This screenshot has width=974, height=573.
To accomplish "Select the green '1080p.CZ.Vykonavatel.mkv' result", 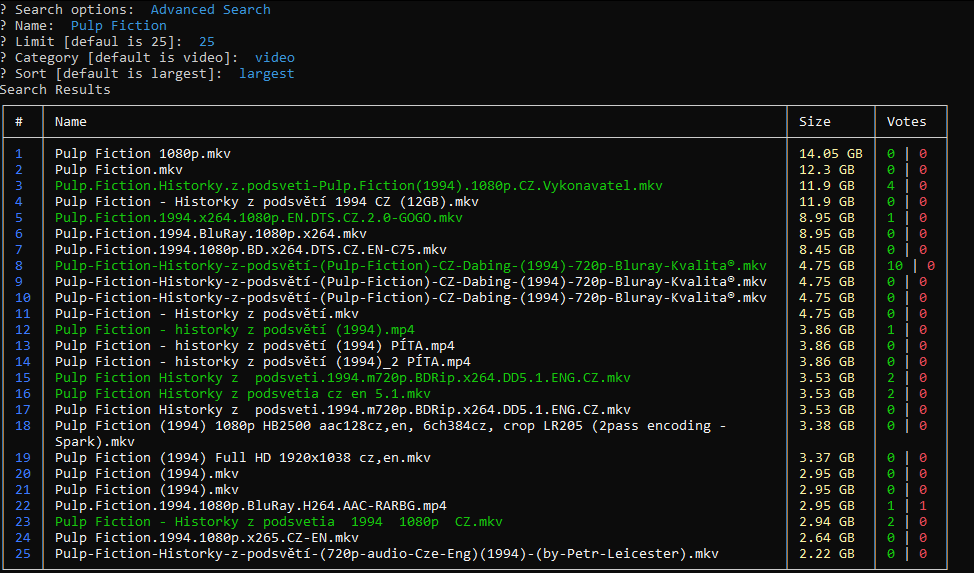I will click(358, 186).
